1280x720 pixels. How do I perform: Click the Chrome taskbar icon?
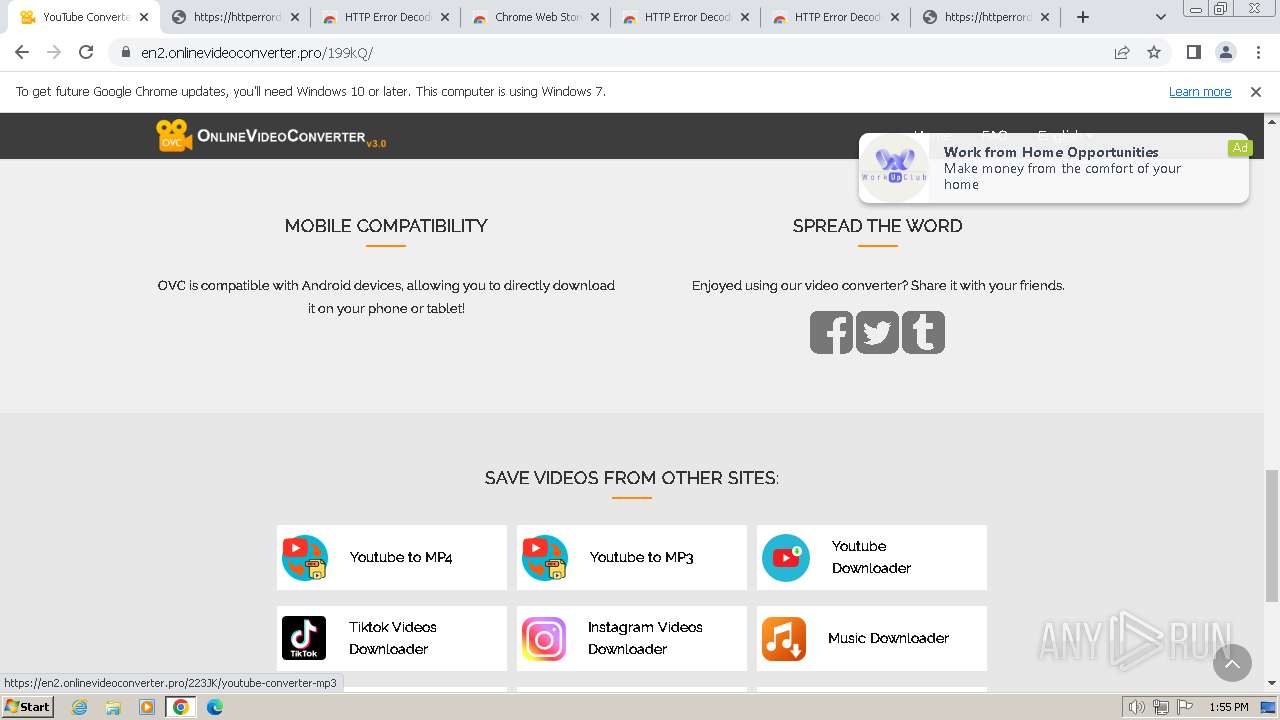[181, 707]
